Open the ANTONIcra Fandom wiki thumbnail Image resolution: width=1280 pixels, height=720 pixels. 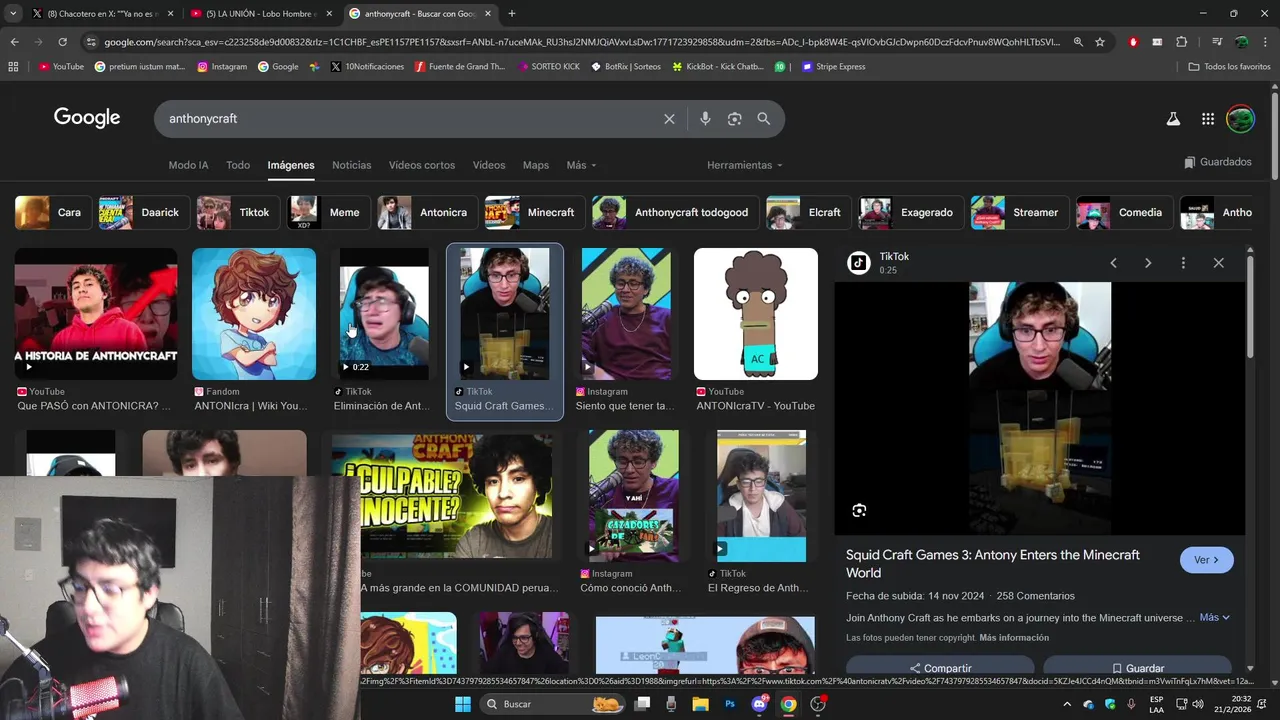[x=254, y=314]
